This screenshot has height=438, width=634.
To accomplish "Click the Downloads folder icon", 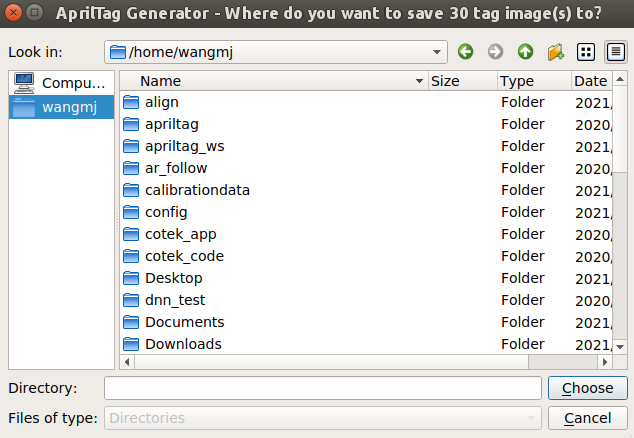I will click(131, 344).
